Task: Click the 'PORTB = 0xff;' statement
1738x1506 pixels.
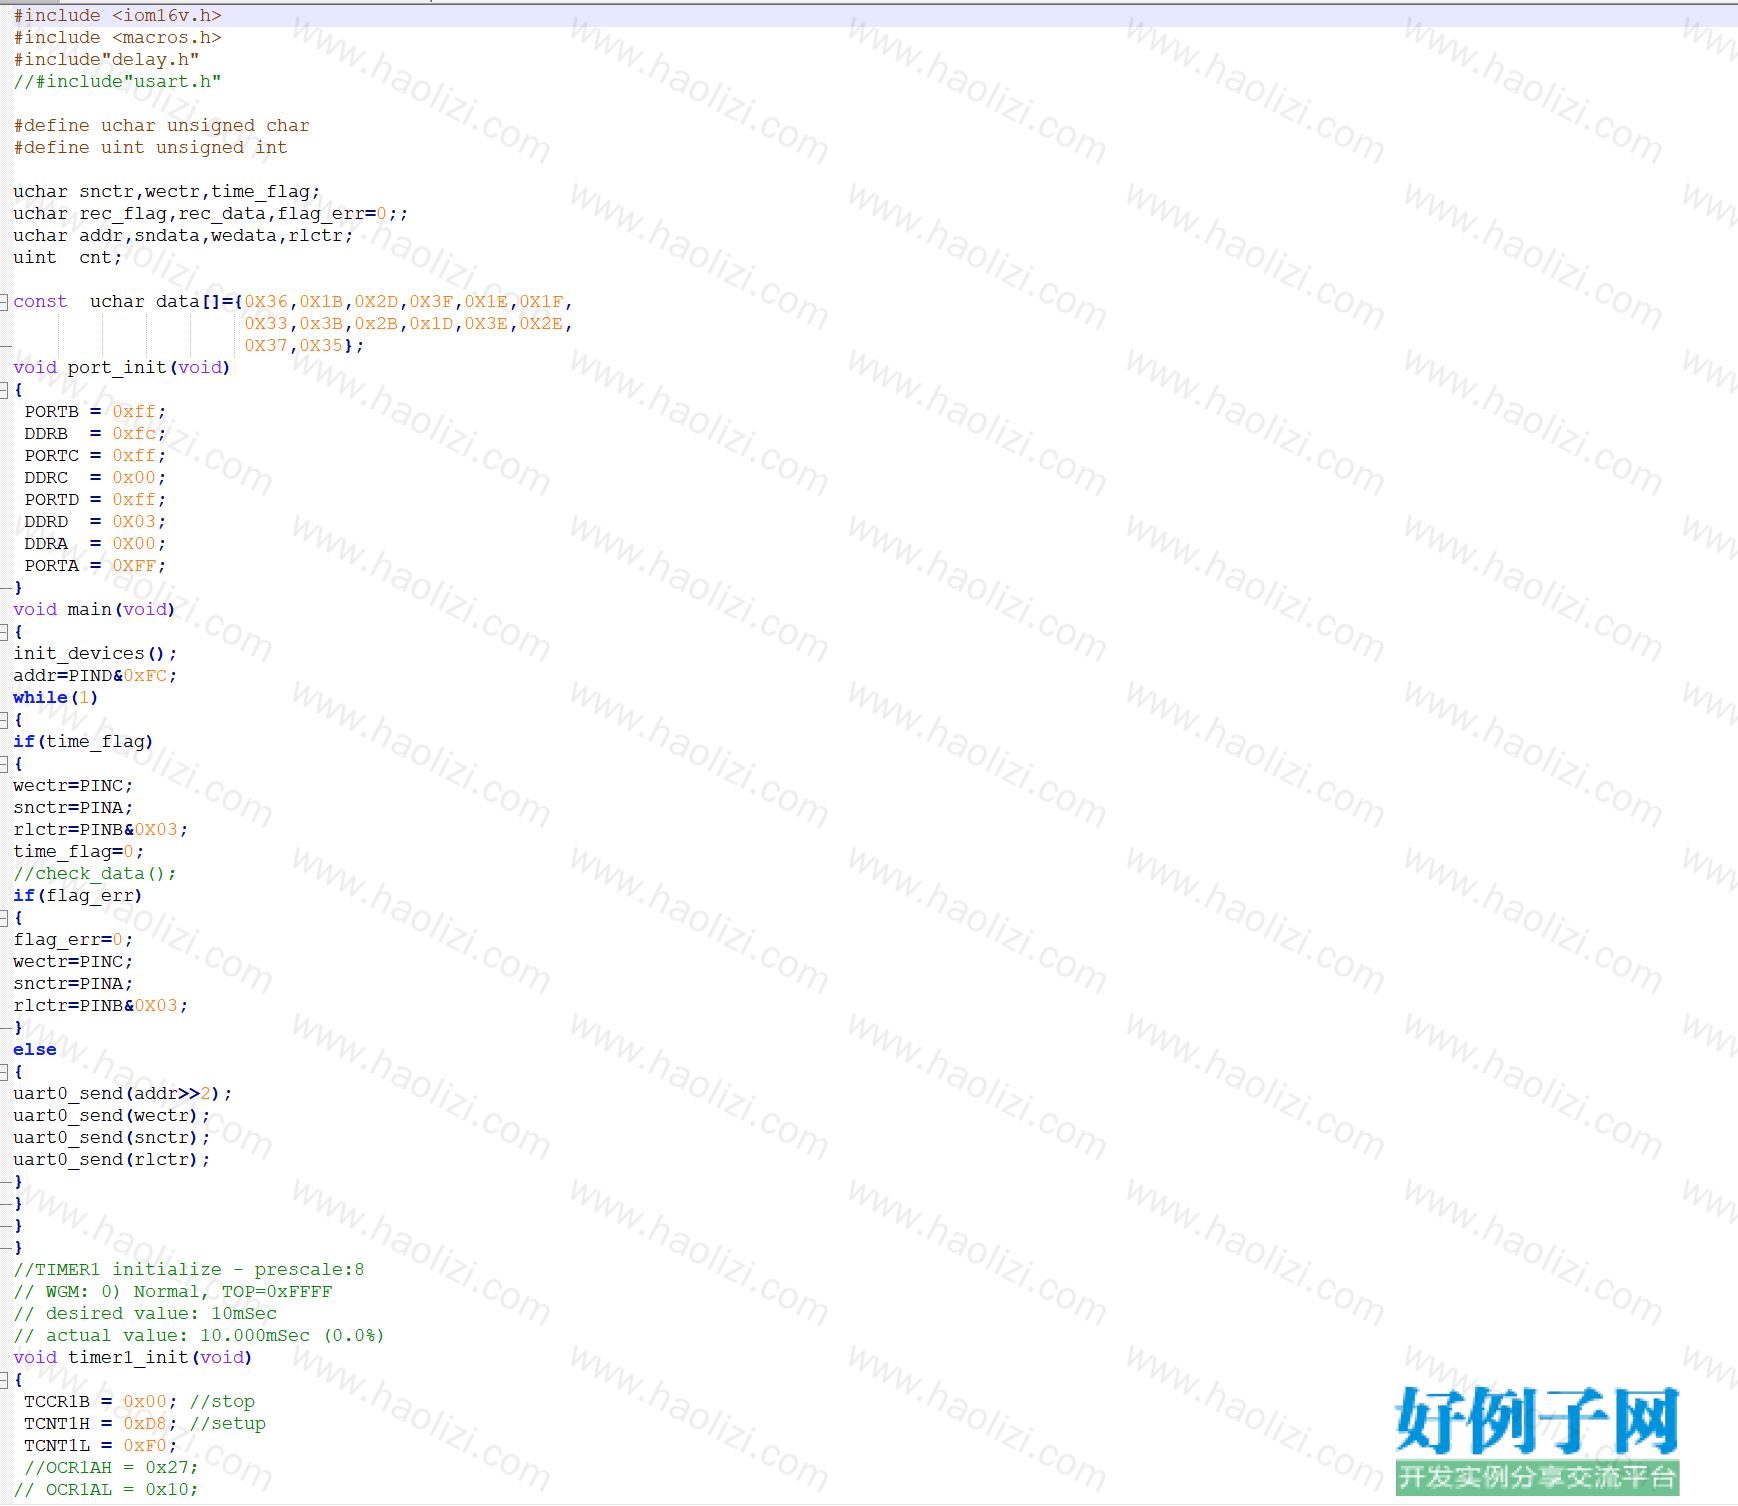Action: tap(95, 412)
